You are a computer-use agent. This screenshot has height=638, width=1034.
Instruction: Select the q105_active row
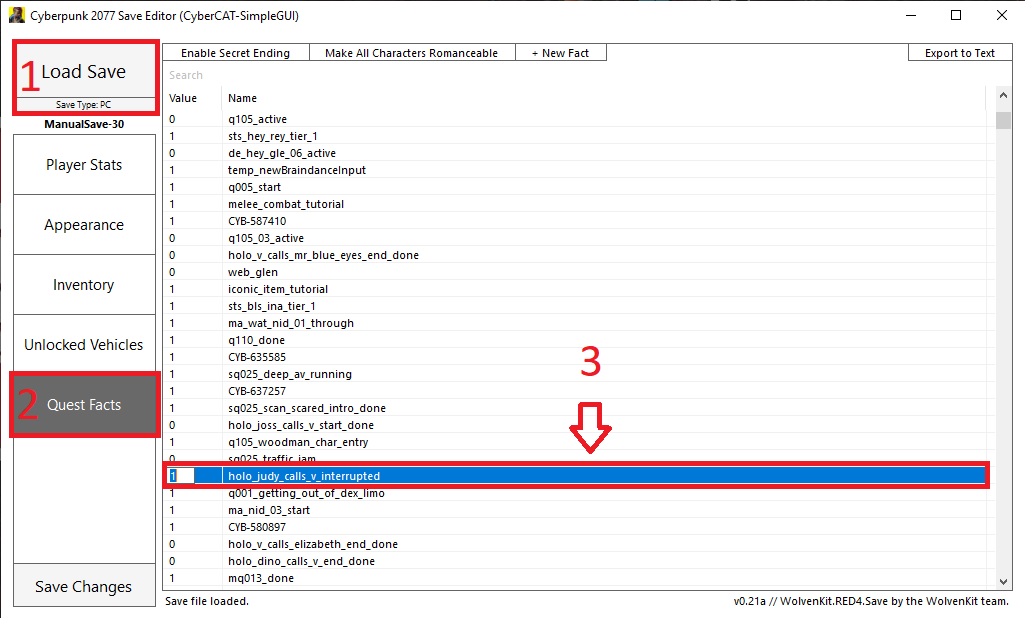[x=575, y=119]
